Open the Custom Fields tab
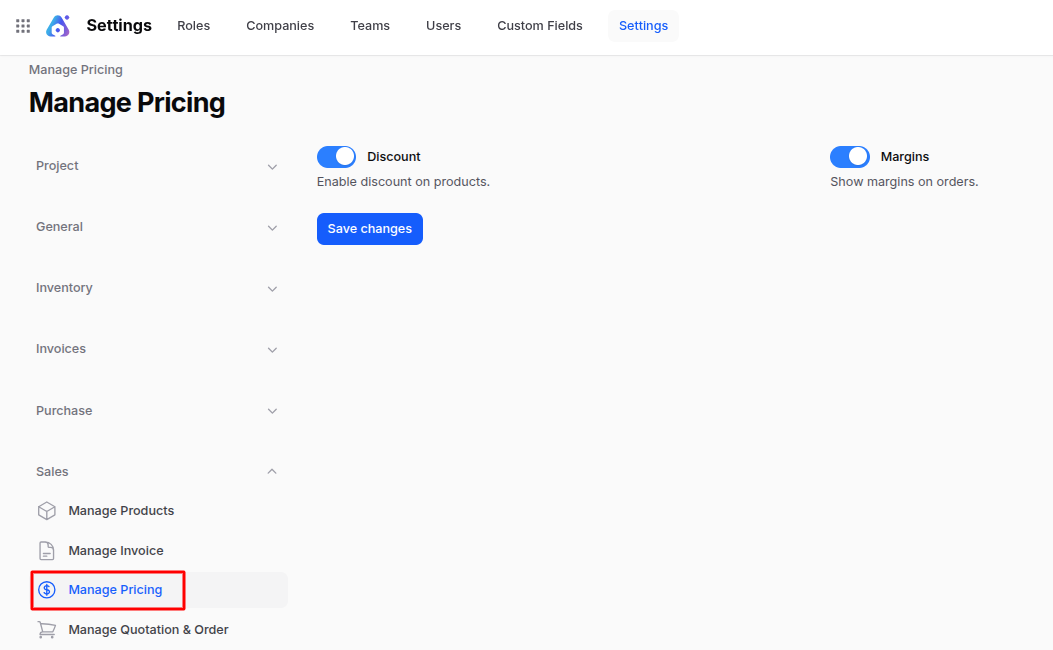 click(x=539, y=26)
